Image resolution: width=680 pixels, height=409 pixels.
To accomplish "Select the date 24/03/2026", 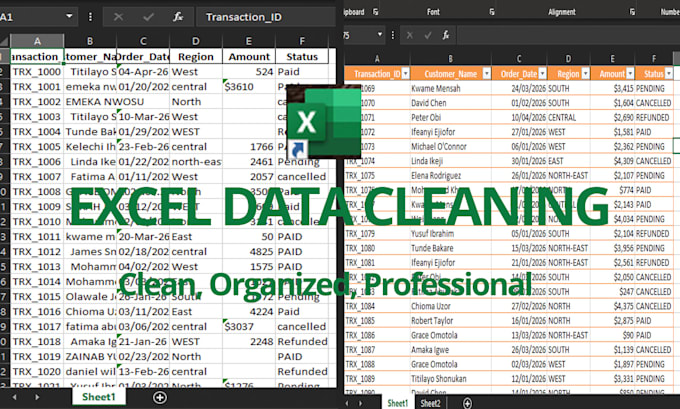I will 519,88.
